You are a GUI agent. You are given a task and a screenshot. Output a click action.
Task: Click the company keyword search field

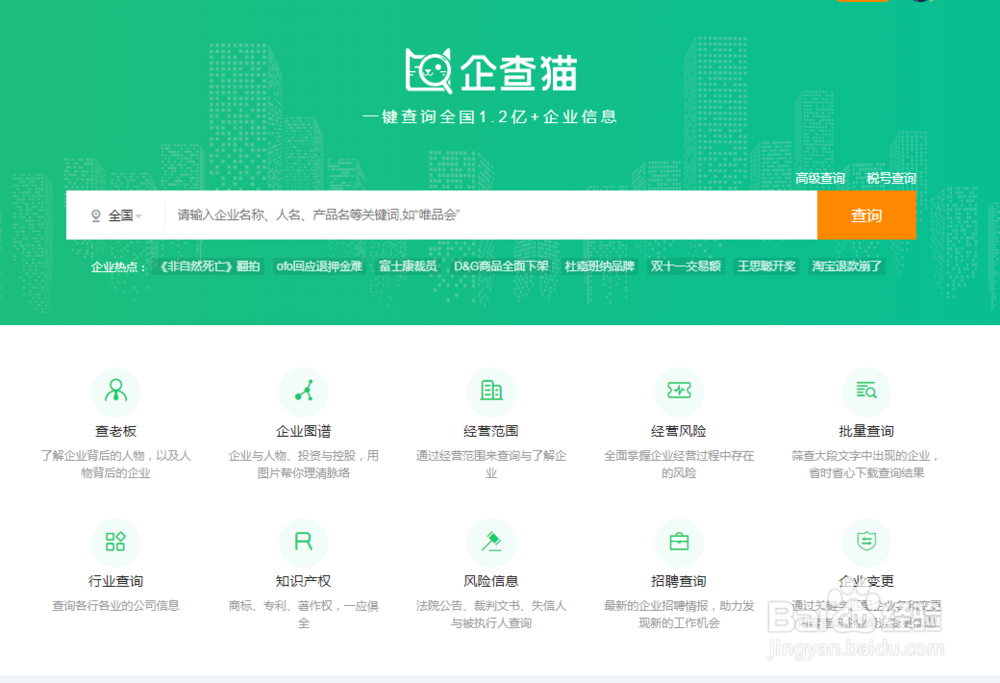[x=490, y=215]
